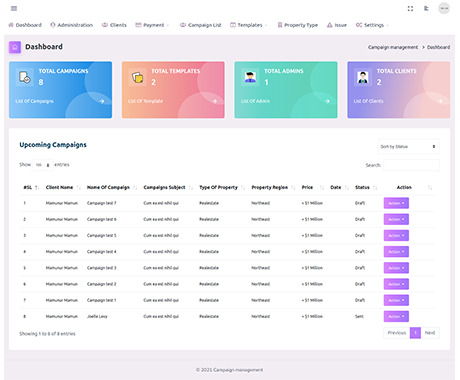Sort table by Date column arrows
The width and height of the screenshot is (460, 380).
347,188
